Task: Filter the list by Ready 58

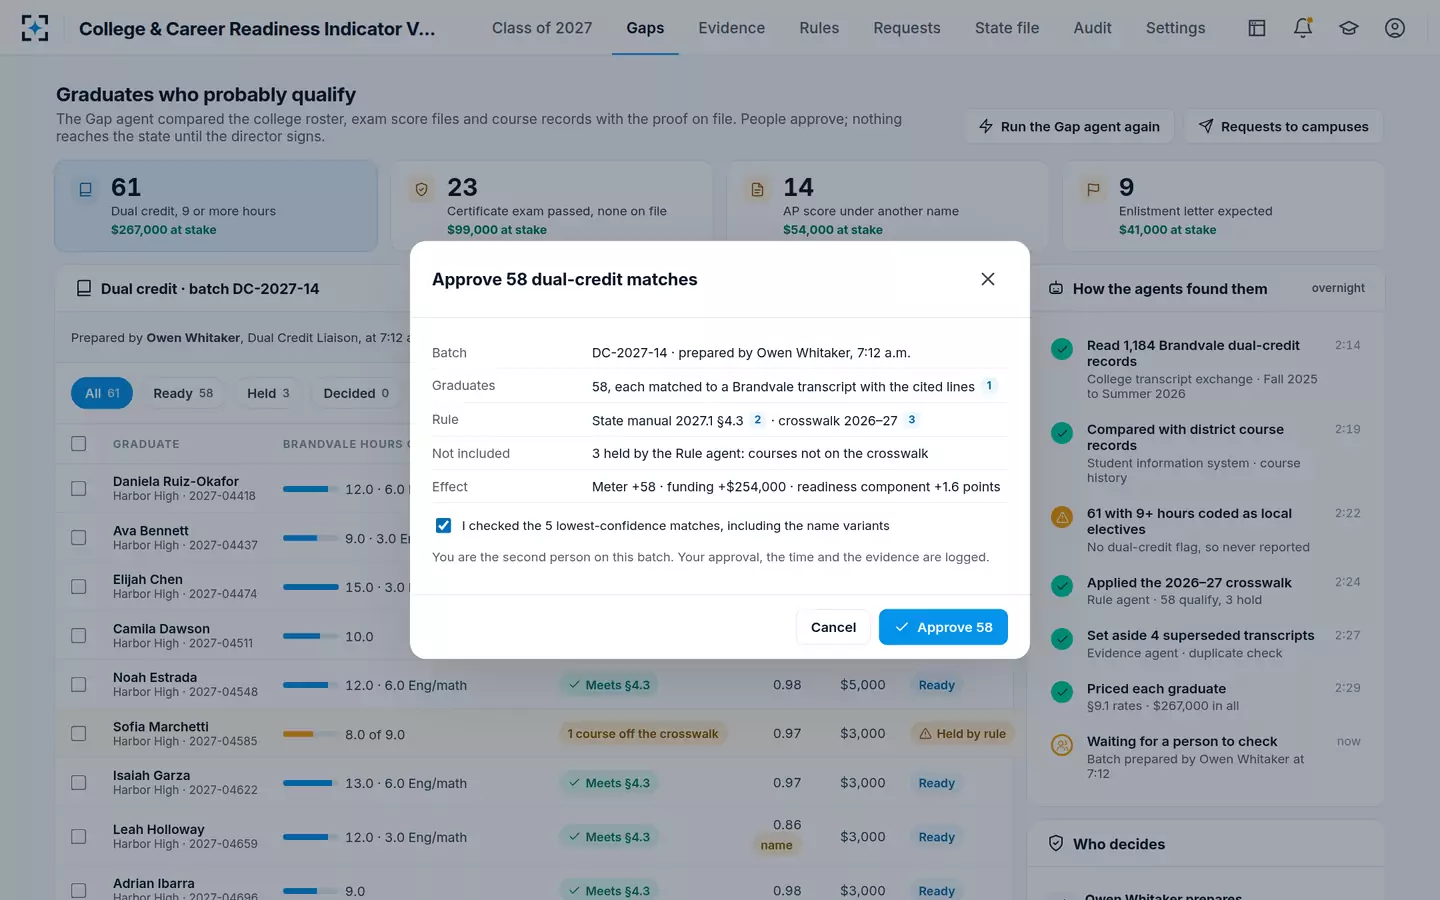Action: tap(183, 393)
